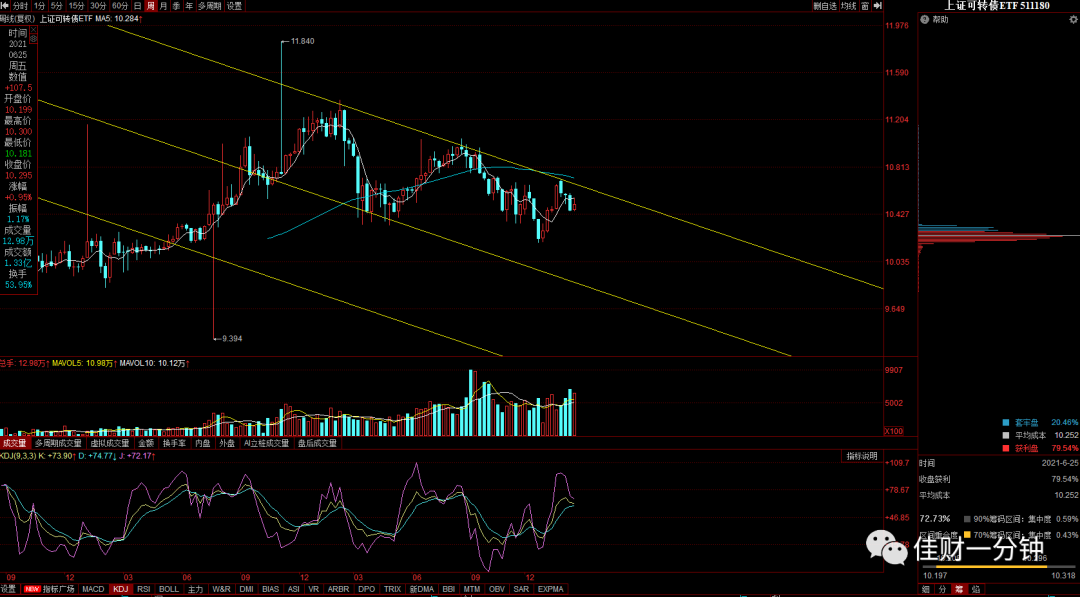This screenshot has width=1080, height=597.
Task: Click the right-arrow panel toggle icon
Action: pyautogui.click(x=878, y=6)
